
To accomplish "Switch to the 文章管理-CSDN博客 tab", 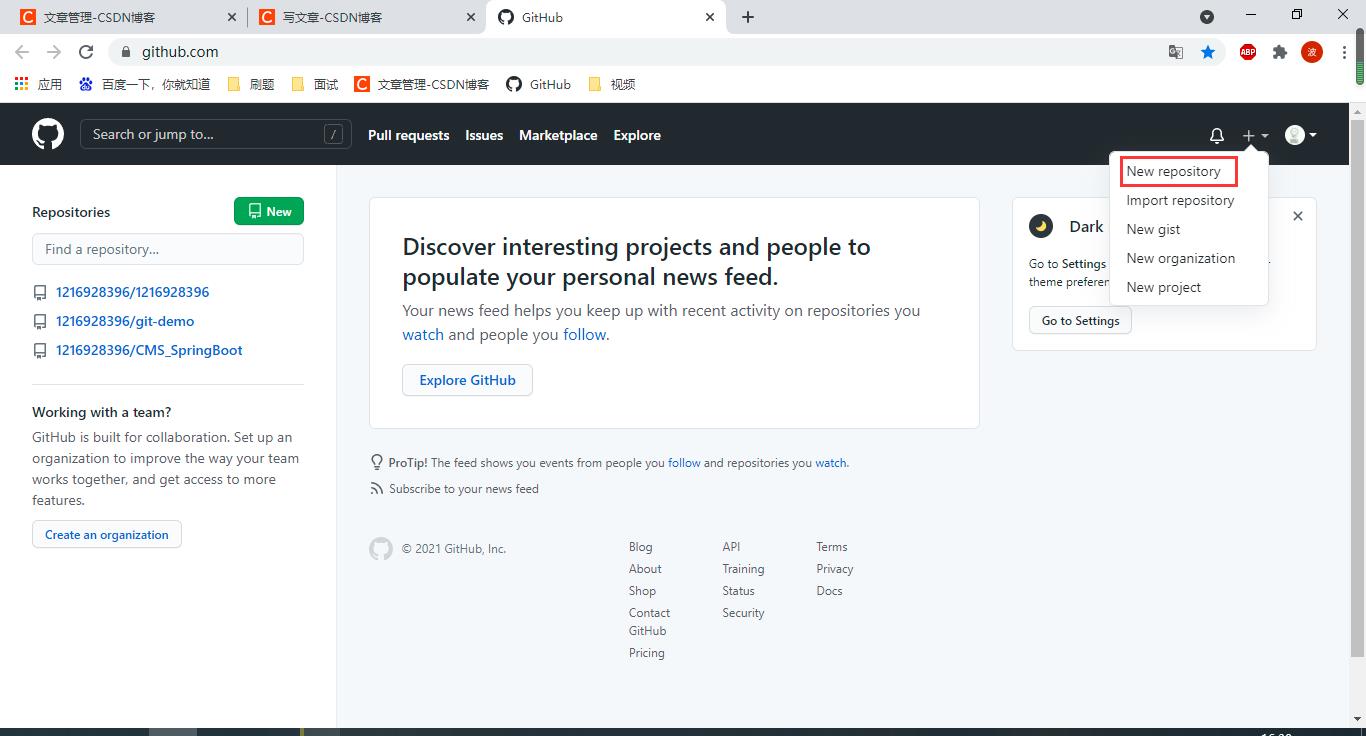I will pos(127,17).
